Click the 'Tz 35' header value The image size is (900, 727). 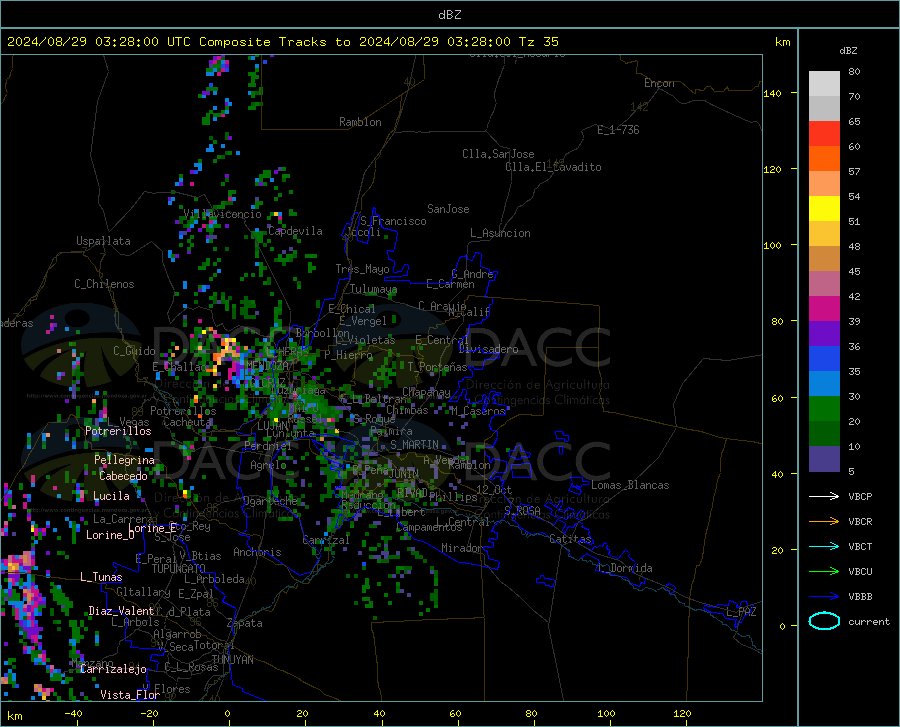pos(538,42)
